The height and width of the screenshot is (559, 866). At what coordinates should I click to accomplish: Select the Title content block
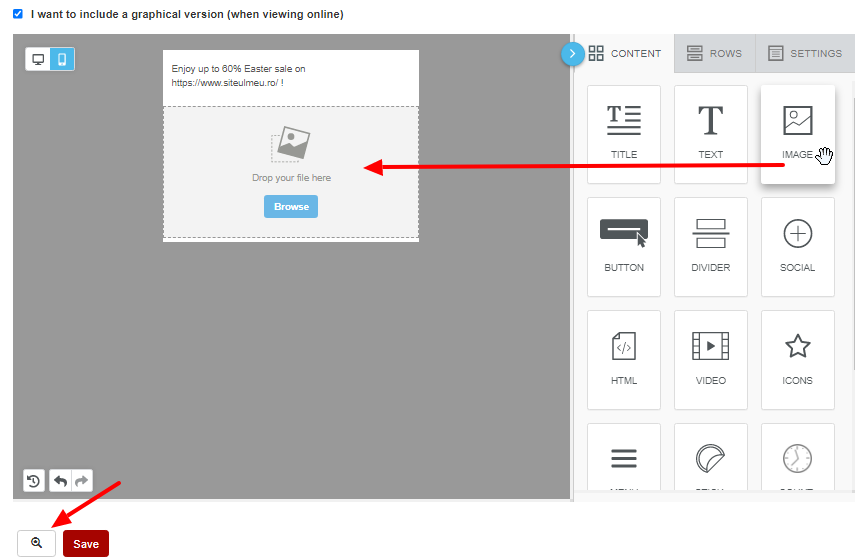coord(624,134)
